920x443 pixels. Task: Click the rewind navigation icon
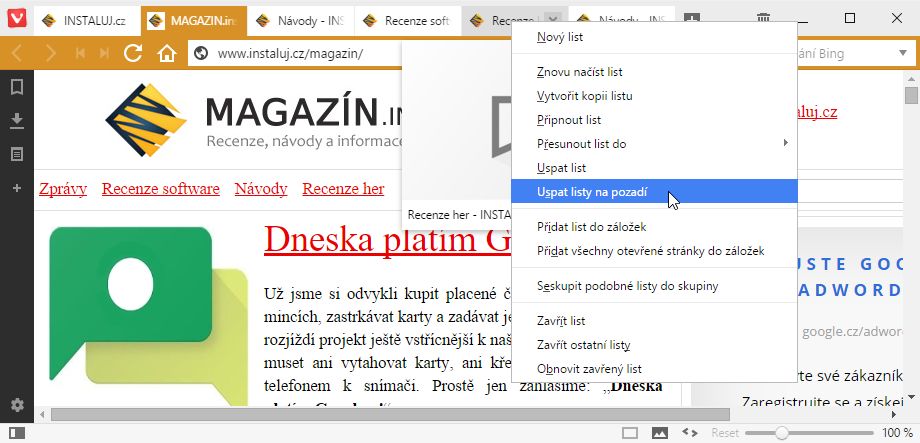click(x=80, y=53)
